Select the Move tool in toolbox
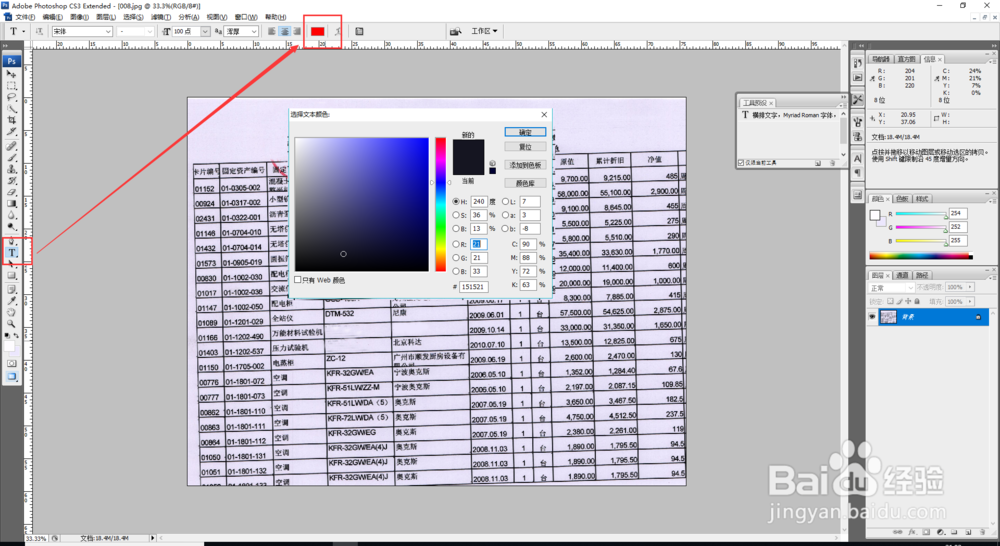1000x546 pixels. point(11,74)
